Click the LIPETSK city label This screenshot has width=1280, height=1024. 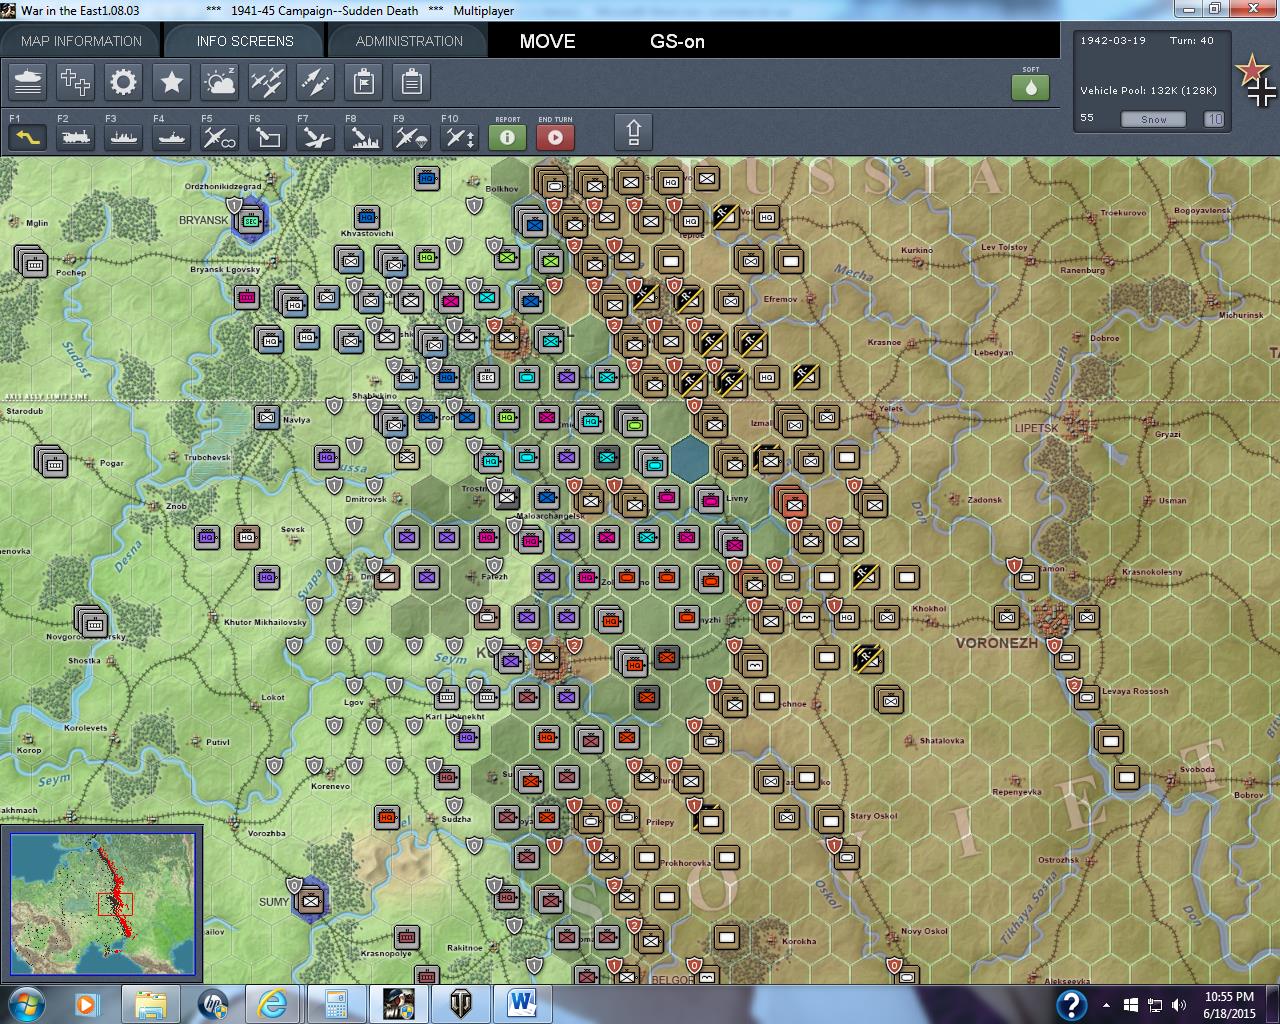(1036, 428)
